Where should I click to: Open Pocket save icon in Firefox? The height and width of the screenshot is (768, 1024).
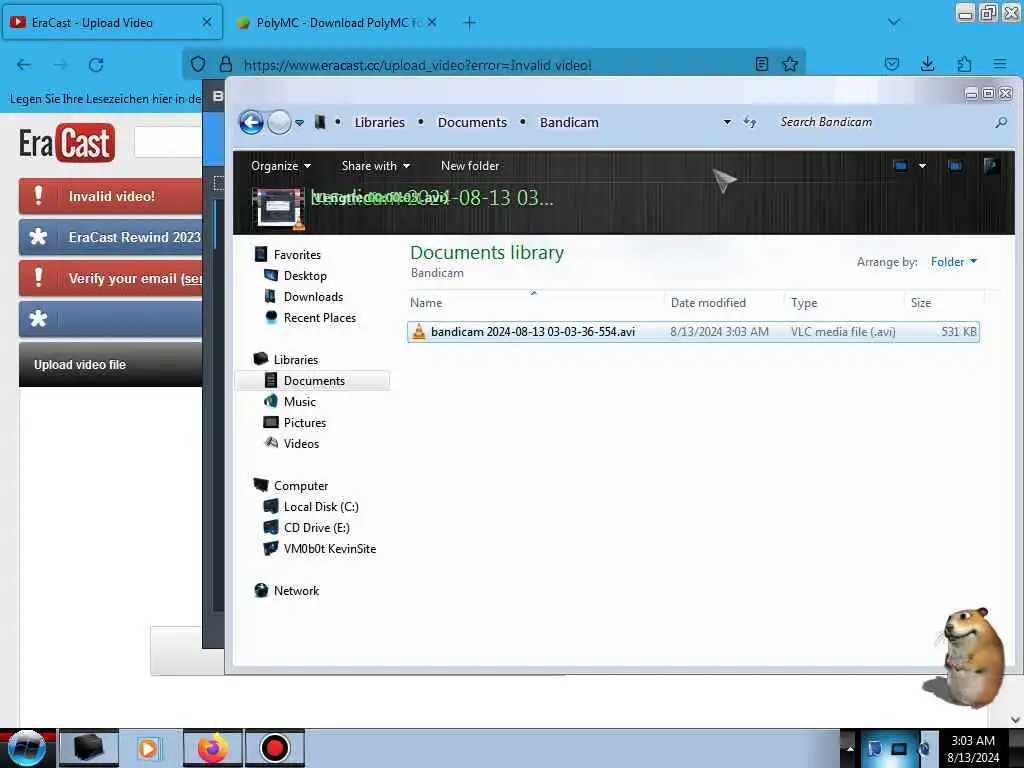(x=891, y=64)
